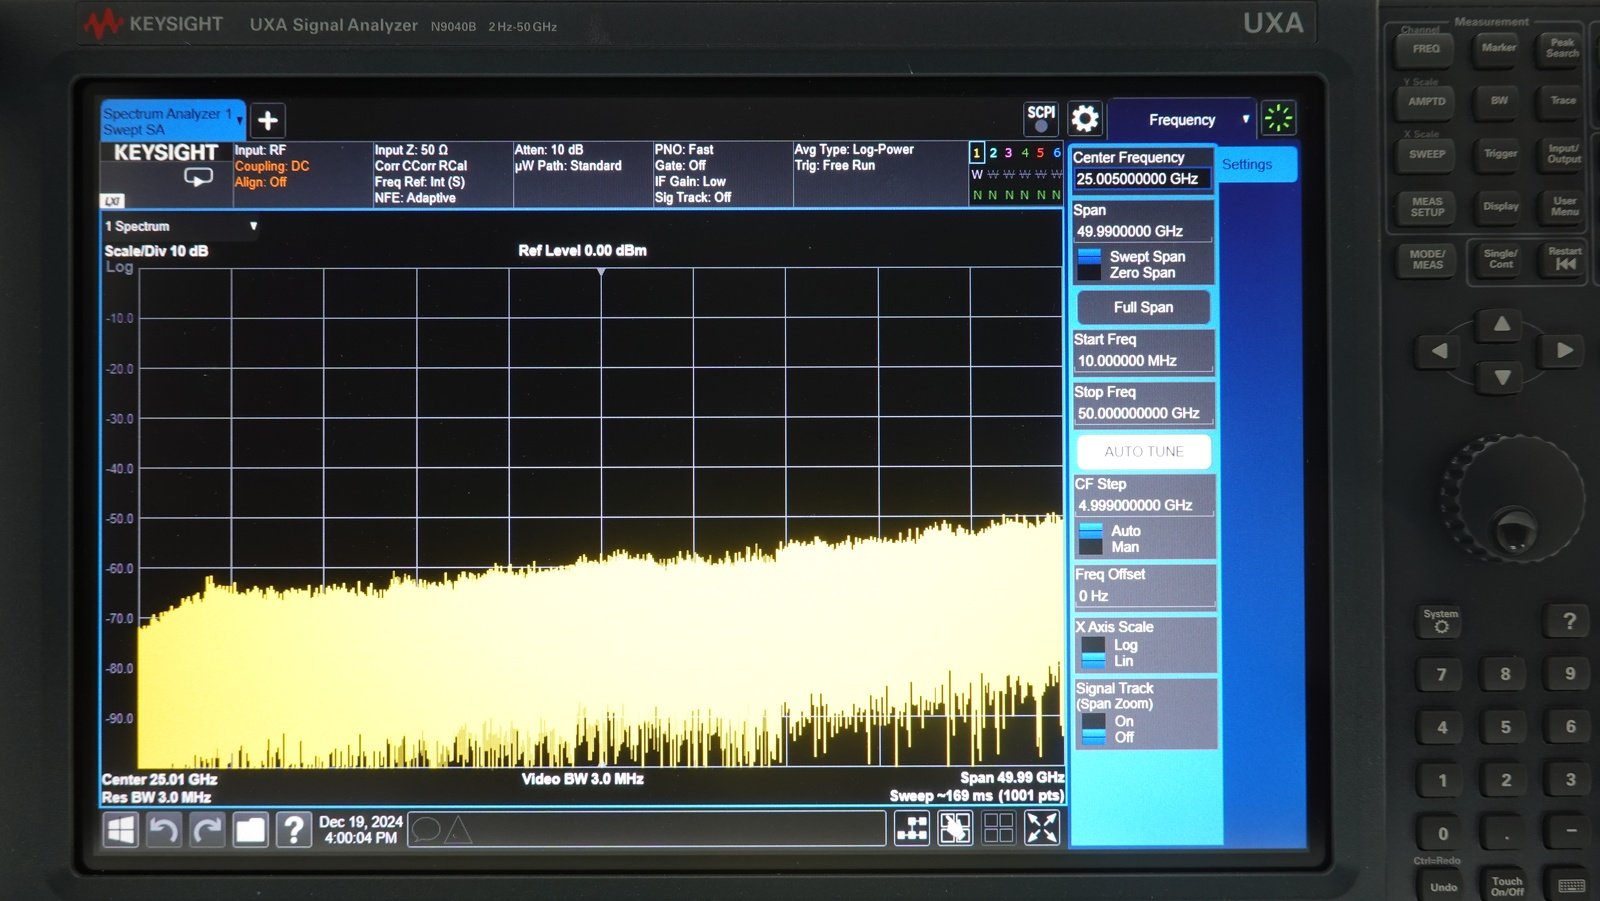
Task: Tap the hardware keyboard icon key
Action: coord(1571,885)
